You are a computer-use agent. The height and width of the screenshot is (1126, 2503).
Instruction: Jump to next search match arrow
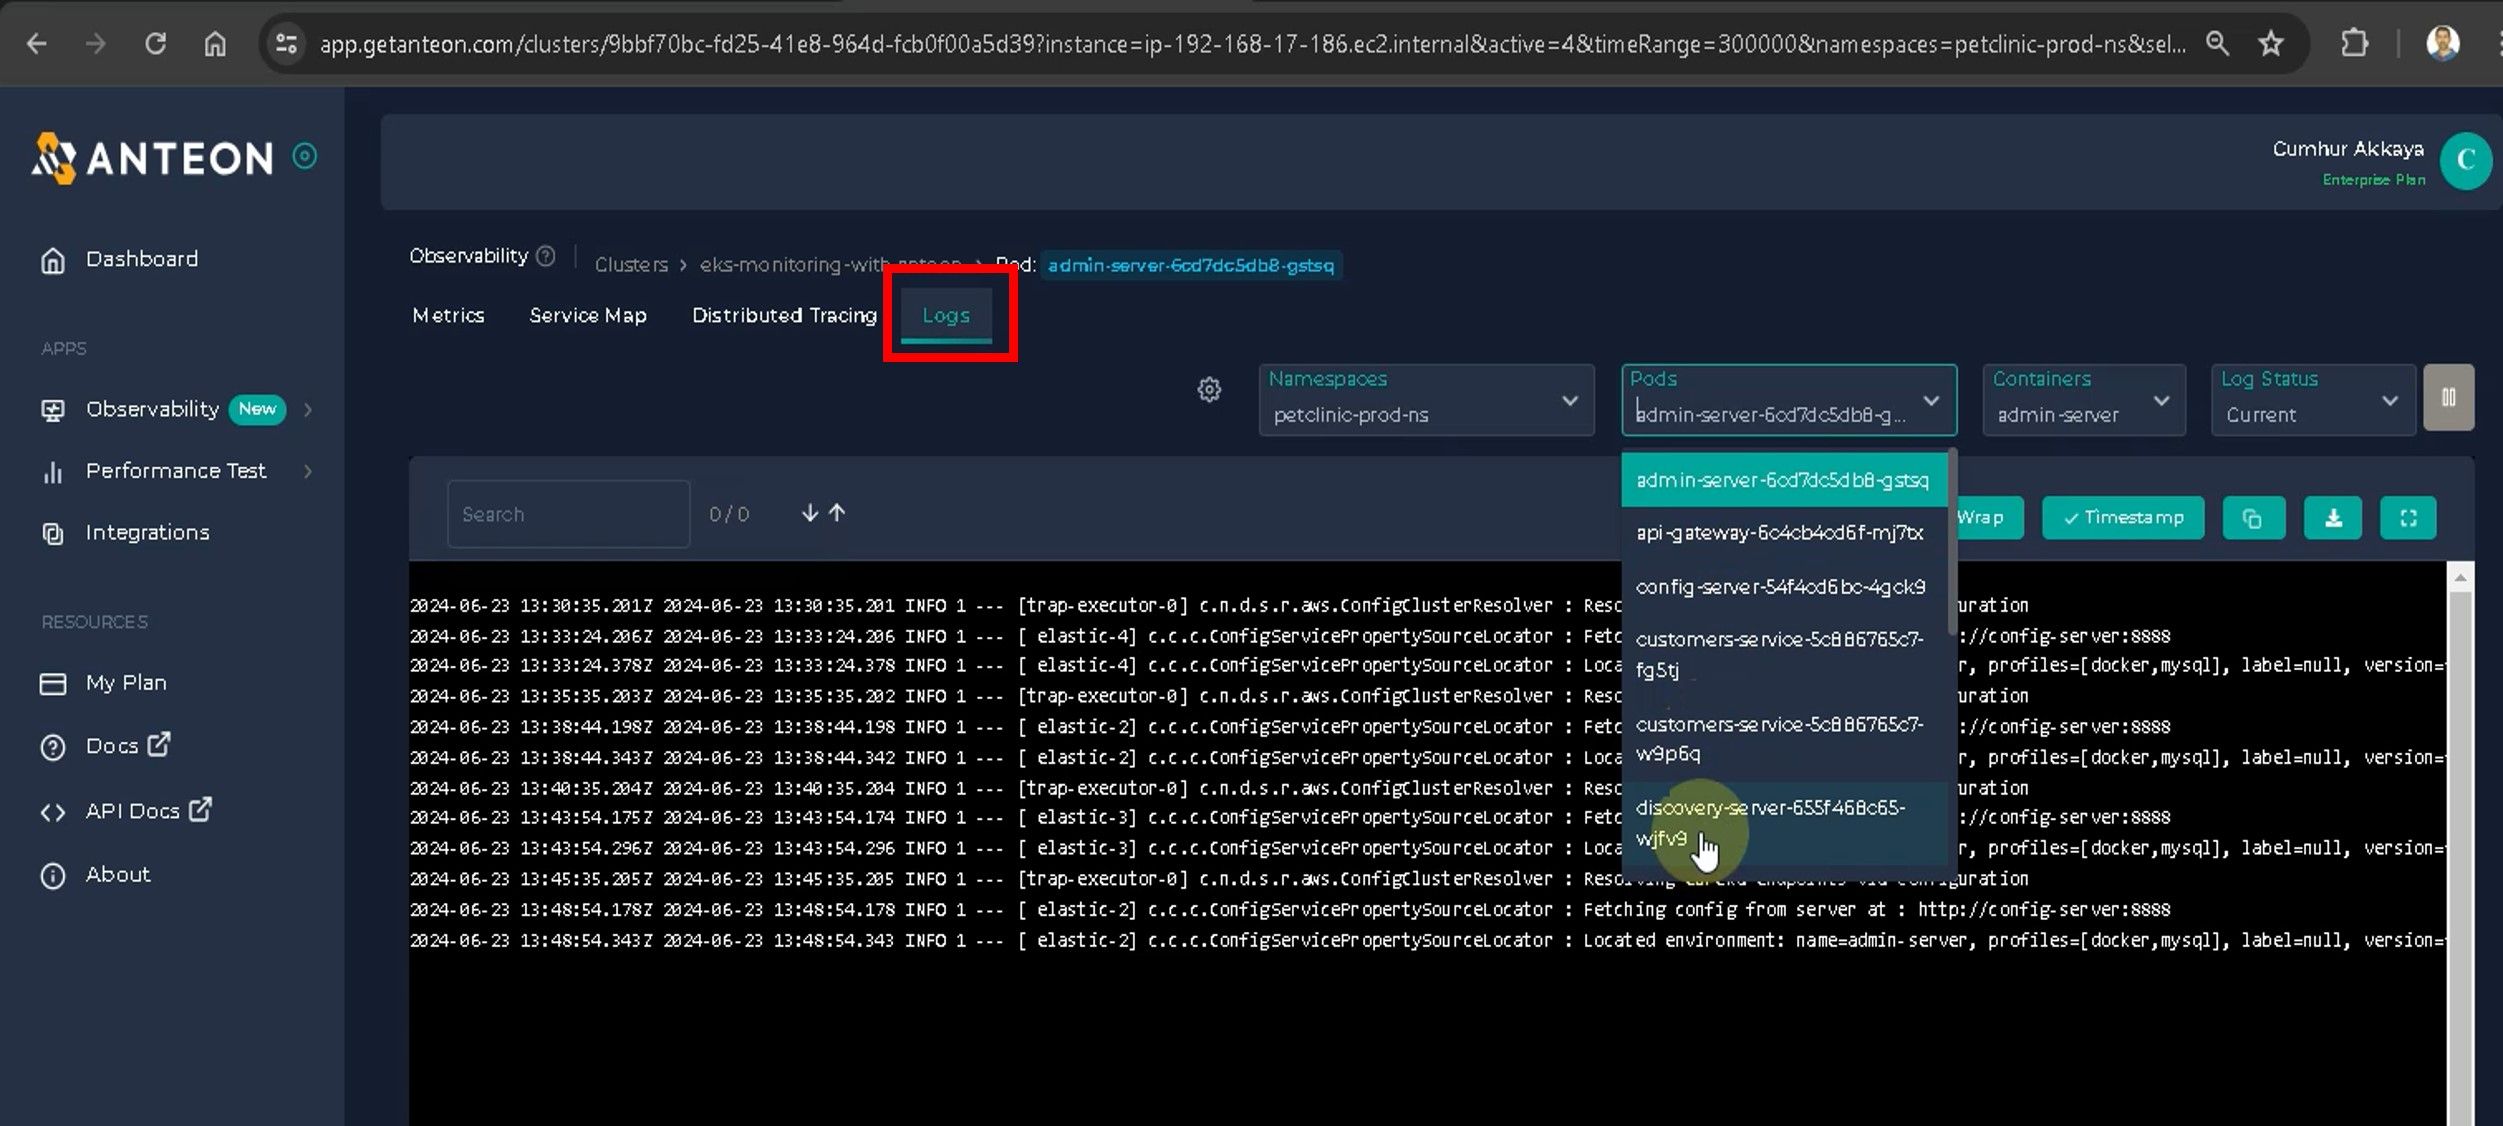coord(810,513)
